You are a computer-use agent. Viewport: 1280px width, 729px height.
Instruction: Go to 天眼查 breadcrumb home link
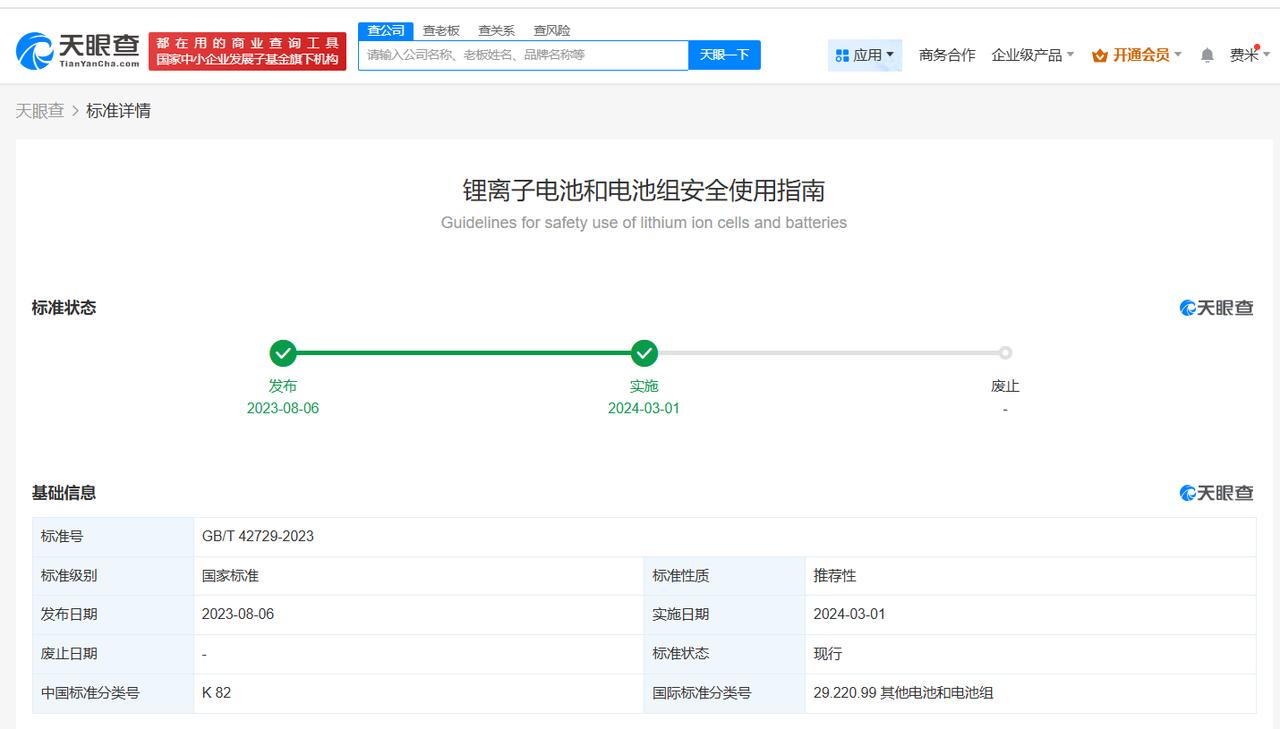point(40,111)
